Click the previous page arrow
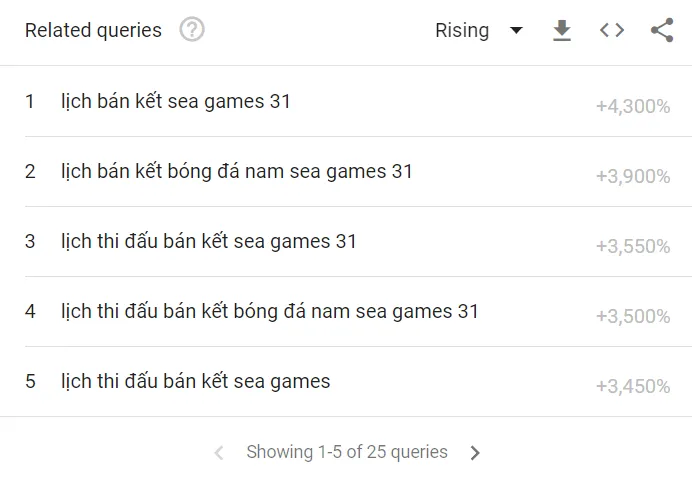The height and width of the screenshot is (482, 692). [219, 453]
